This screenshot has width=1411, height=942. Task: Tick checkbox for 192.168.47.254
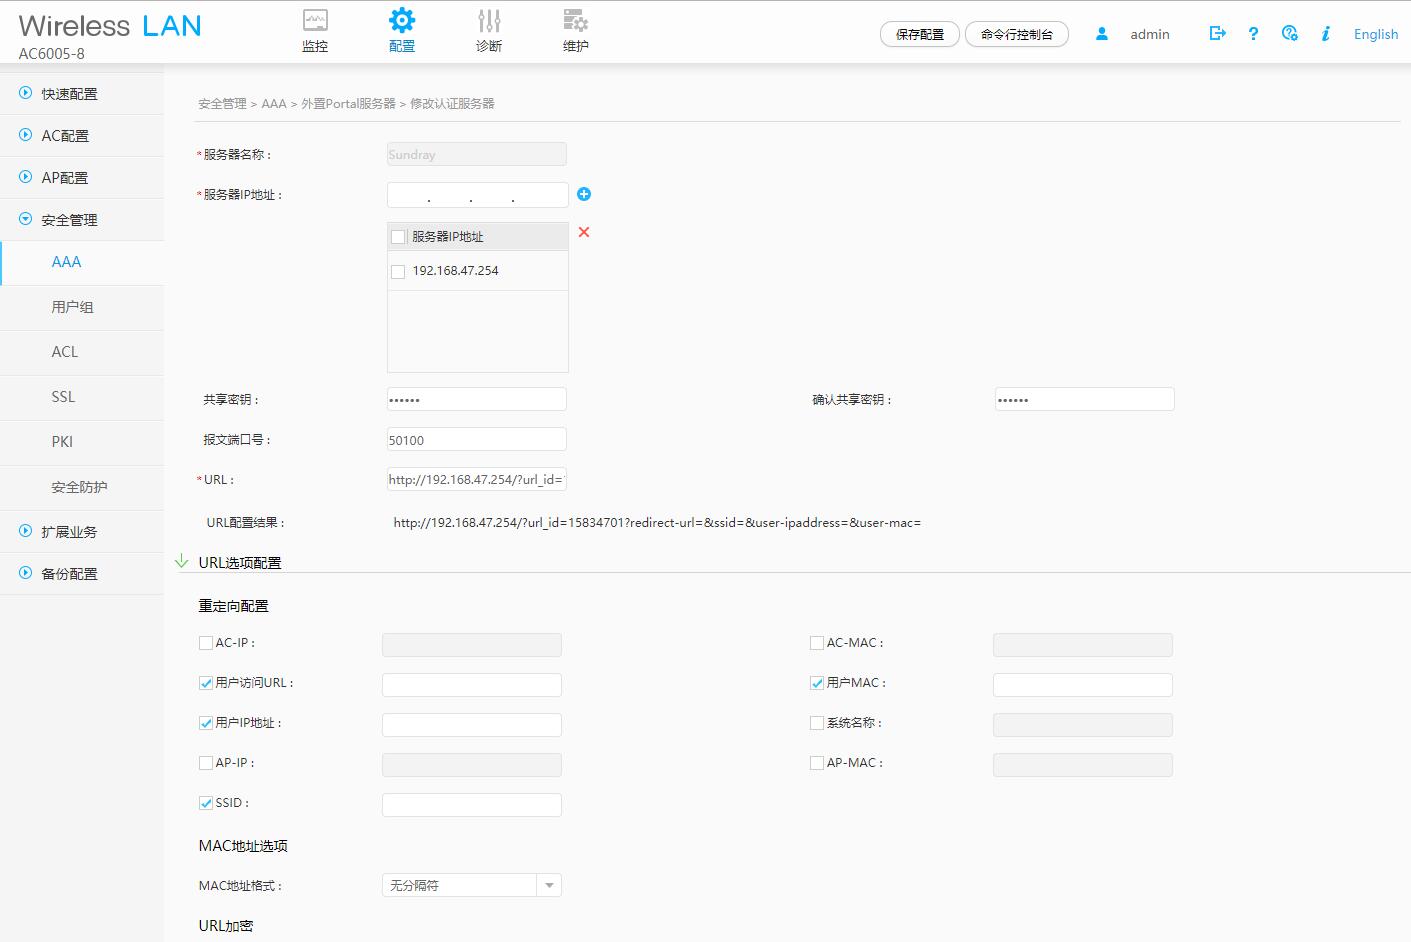(398, 271)
